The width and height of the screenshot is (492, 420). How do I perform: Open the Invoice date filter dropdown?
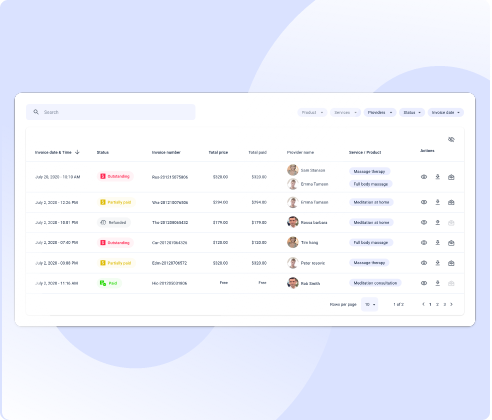click(446, 113)
